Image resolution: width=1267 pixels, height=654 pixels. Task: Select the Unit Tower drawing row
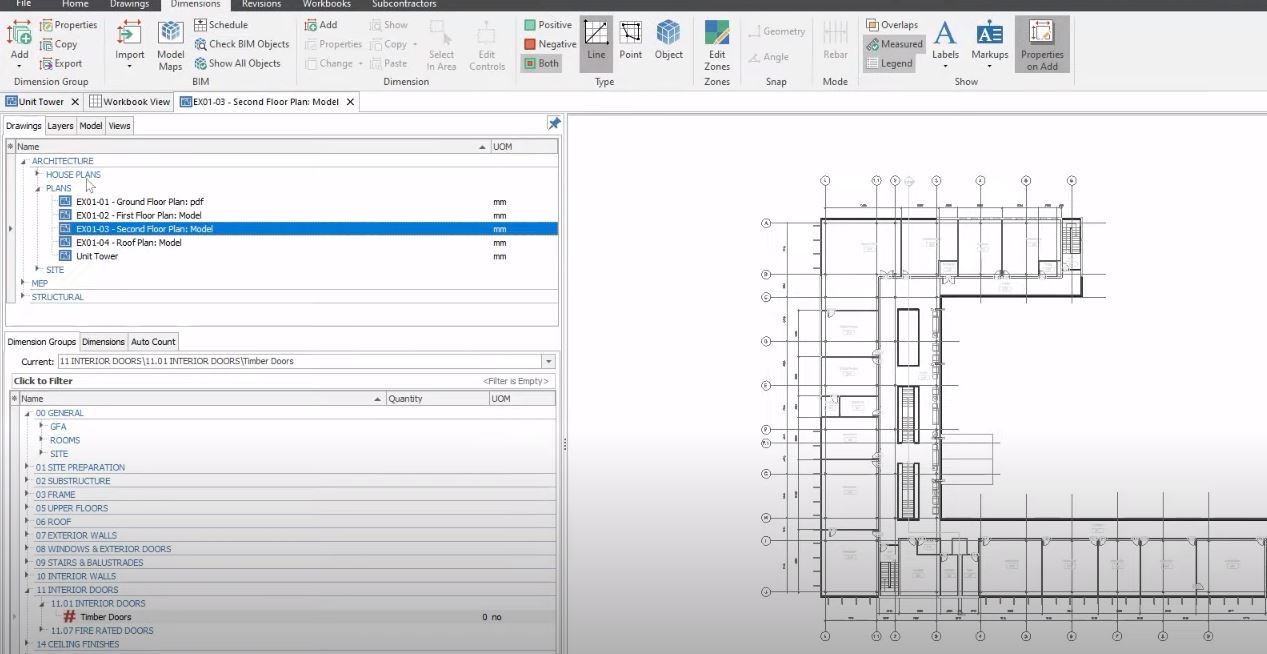(97, 256)
